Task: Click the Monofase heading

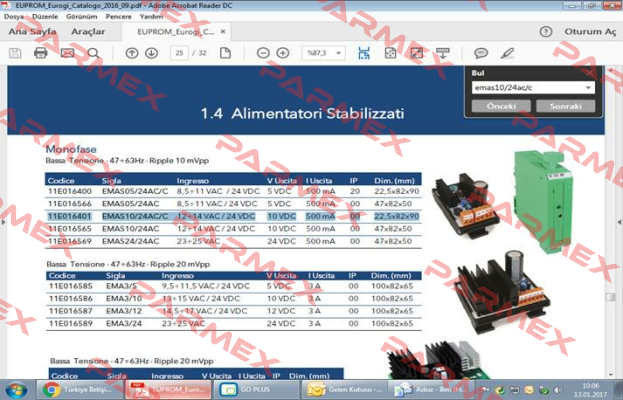Action: pos(71,149)
